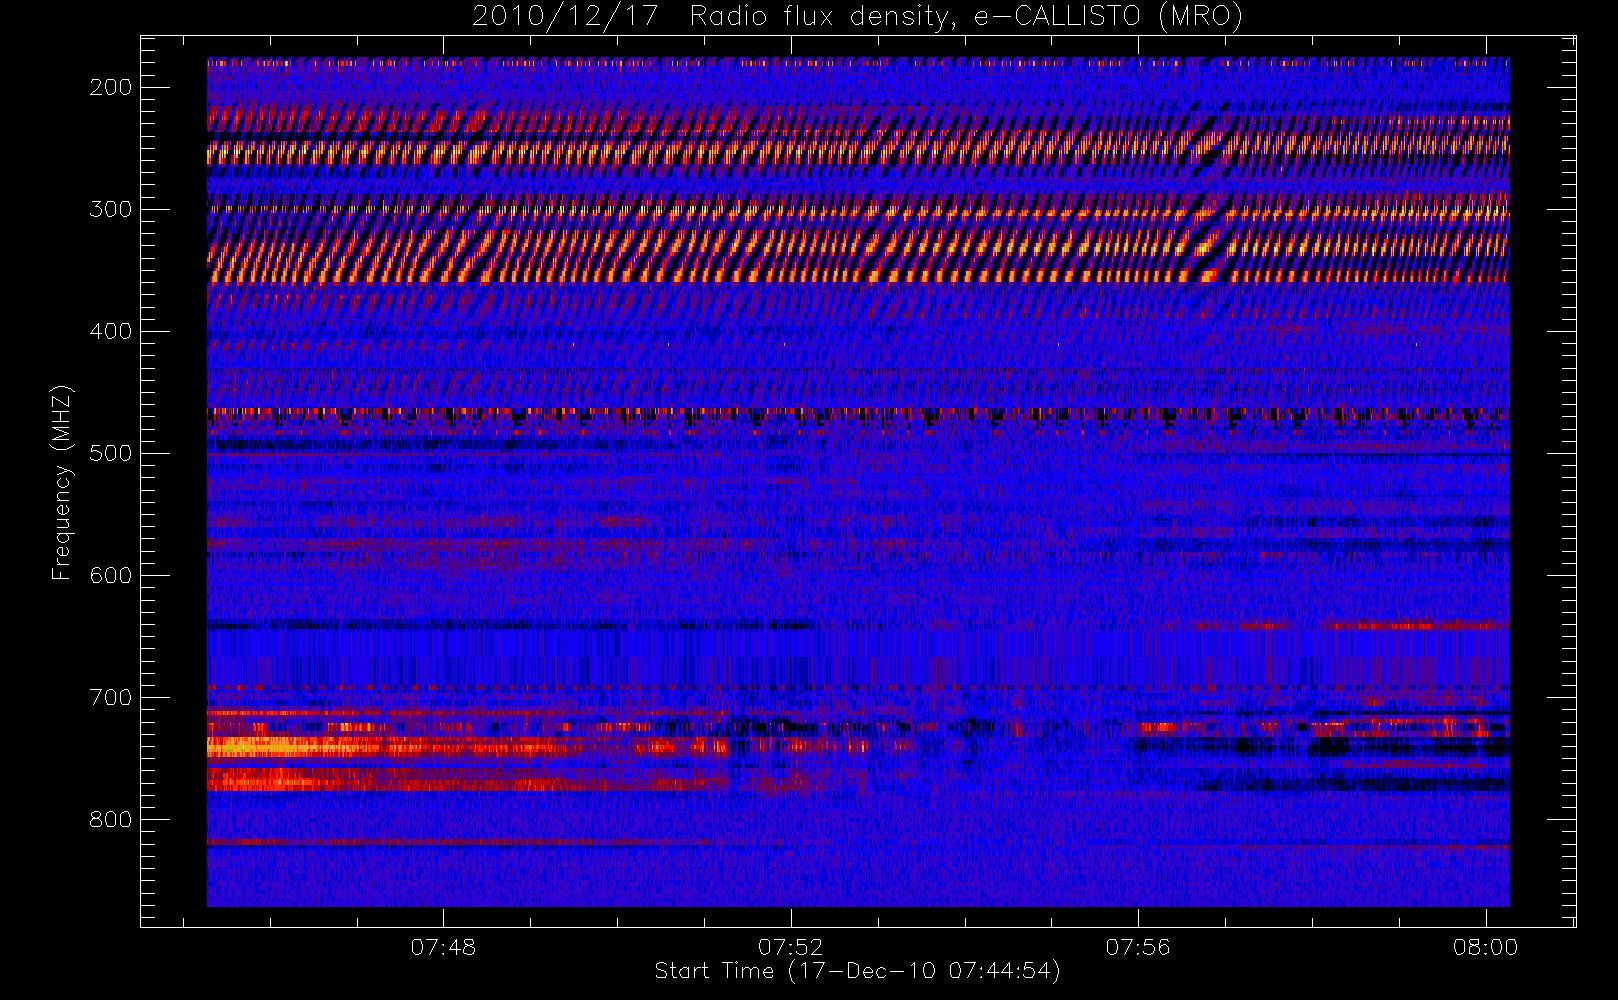Click the 400 frequency tick label
Viewport: 1618px width, 1000px height.
[111, 331]
